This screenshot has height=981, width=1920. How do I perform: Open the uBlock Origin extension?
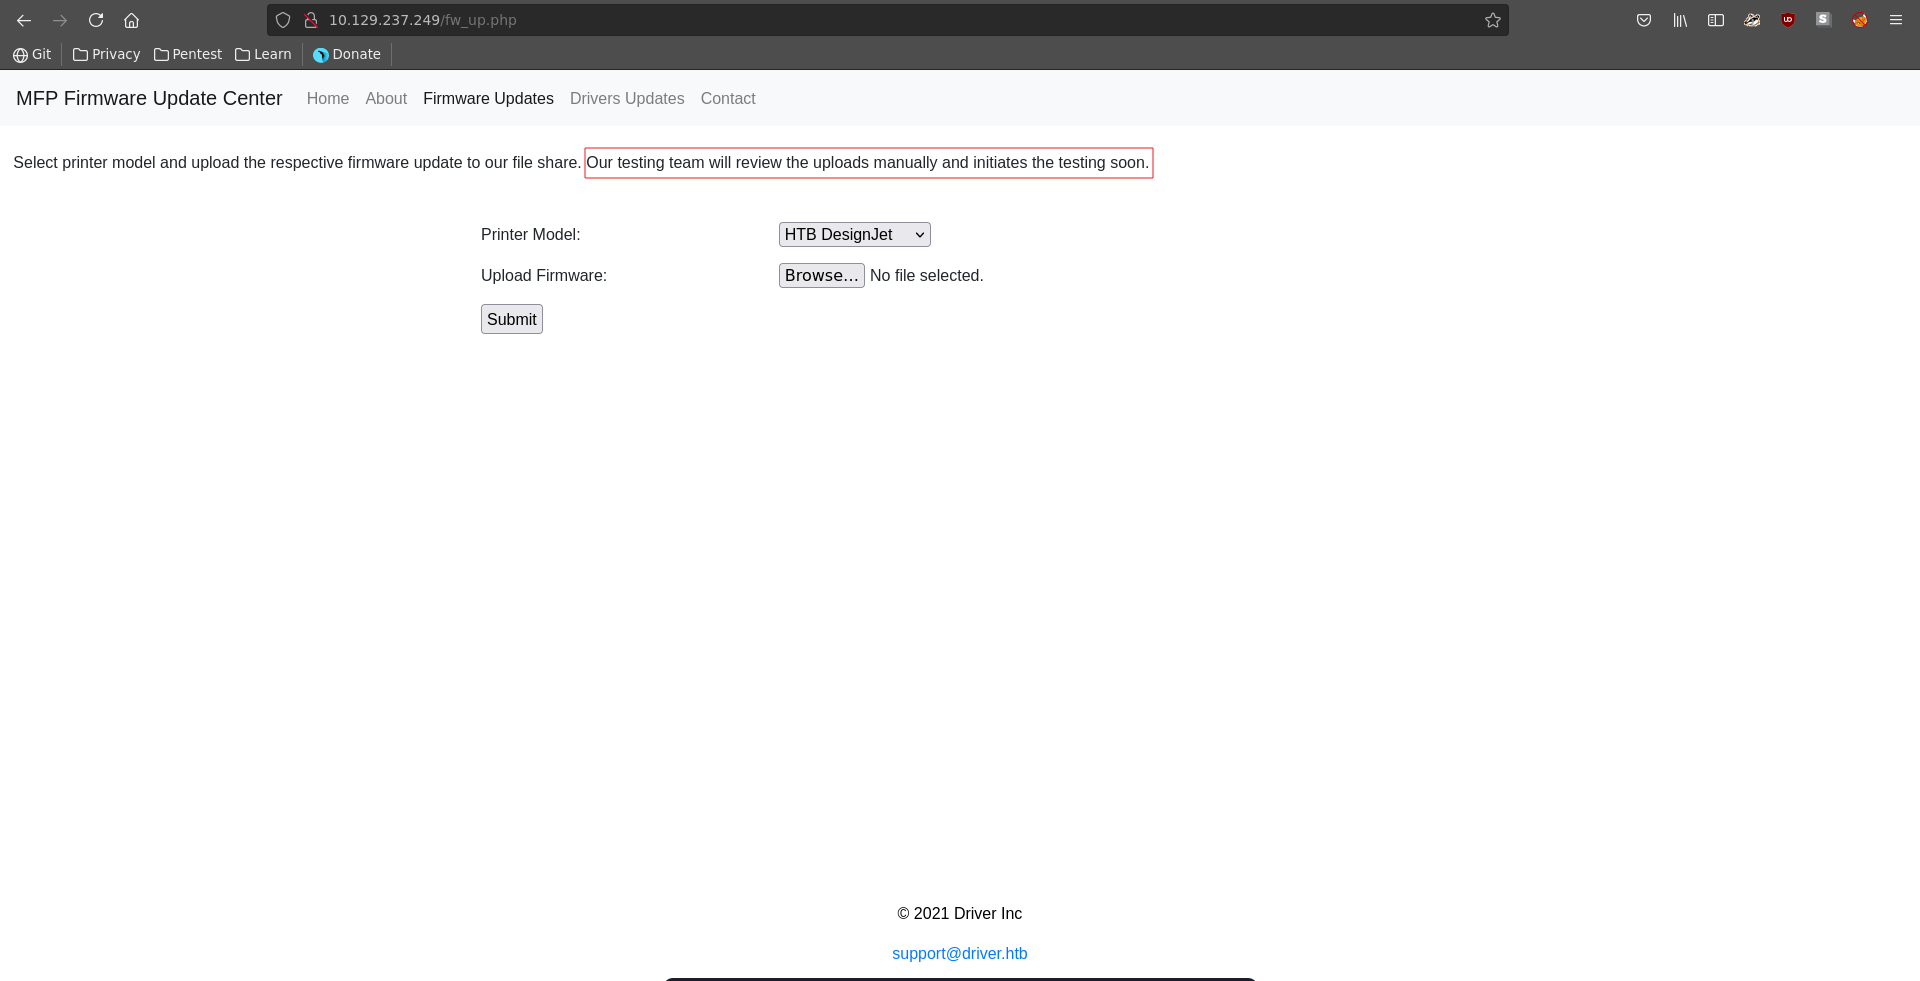coord(1787,20)
